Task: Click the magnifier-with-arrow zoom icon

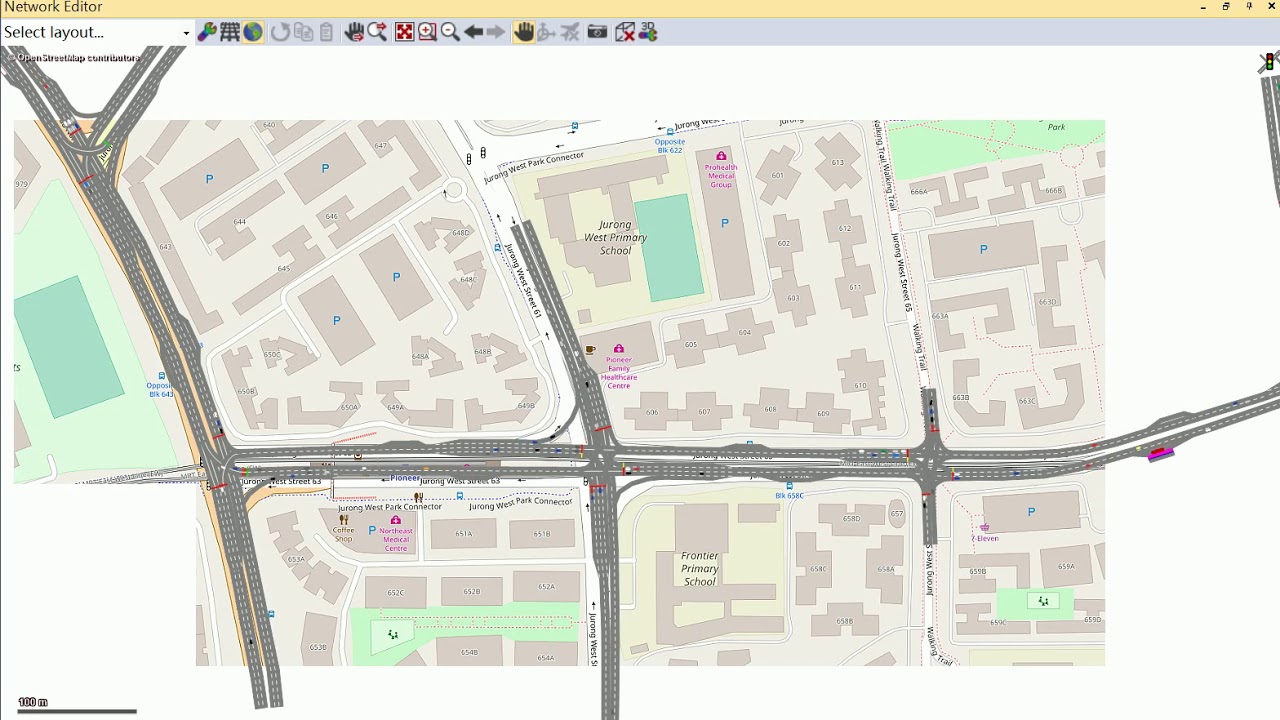Action: 377,32
